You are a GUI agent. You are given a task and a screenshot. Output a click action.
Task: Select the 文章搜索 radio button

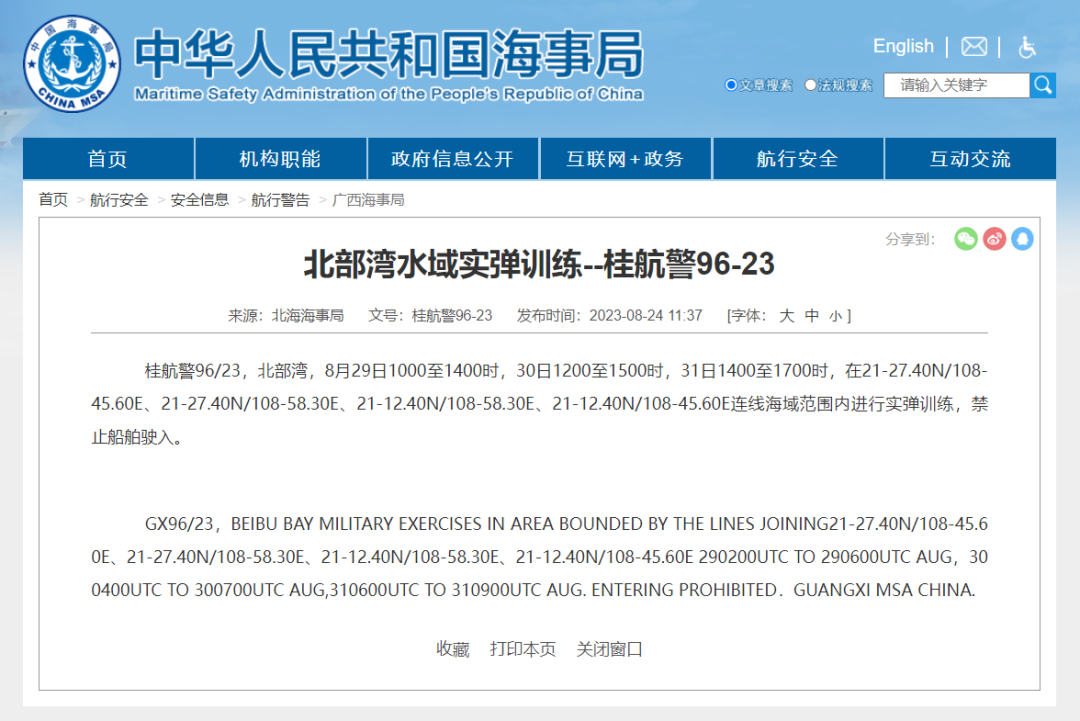pyautogui.click(x=731, y=85)
